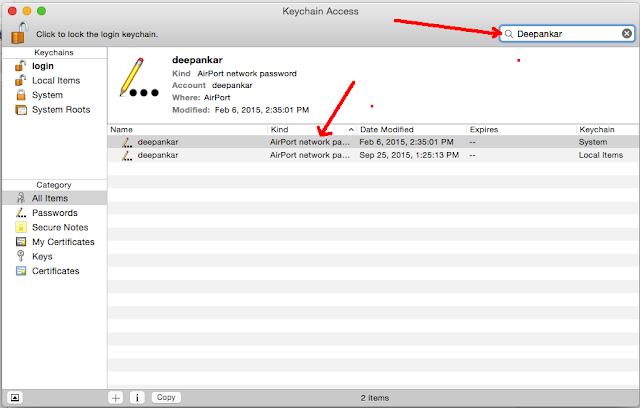This screenshot has height=408, width=640.
Task: Toggle the Kind column sort arrow
Action: [351, 129]
